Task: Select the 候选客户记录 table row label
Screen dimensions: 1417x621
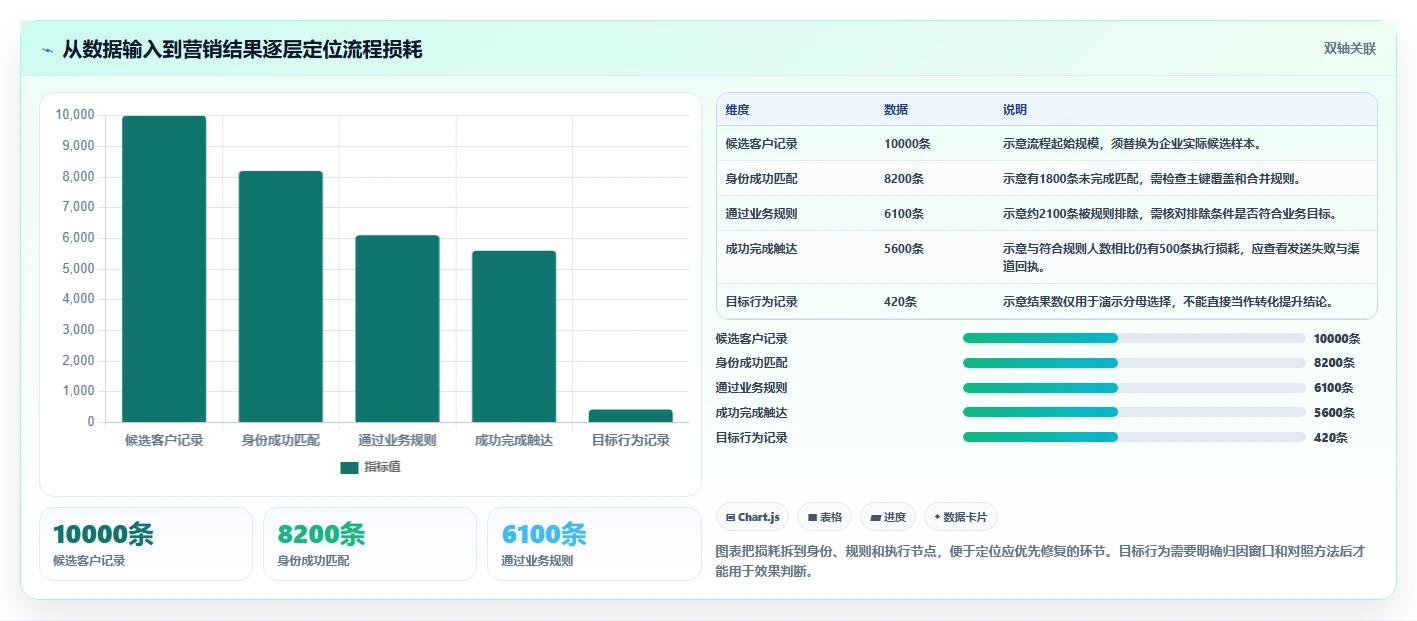Action: [x=762, y=144]
